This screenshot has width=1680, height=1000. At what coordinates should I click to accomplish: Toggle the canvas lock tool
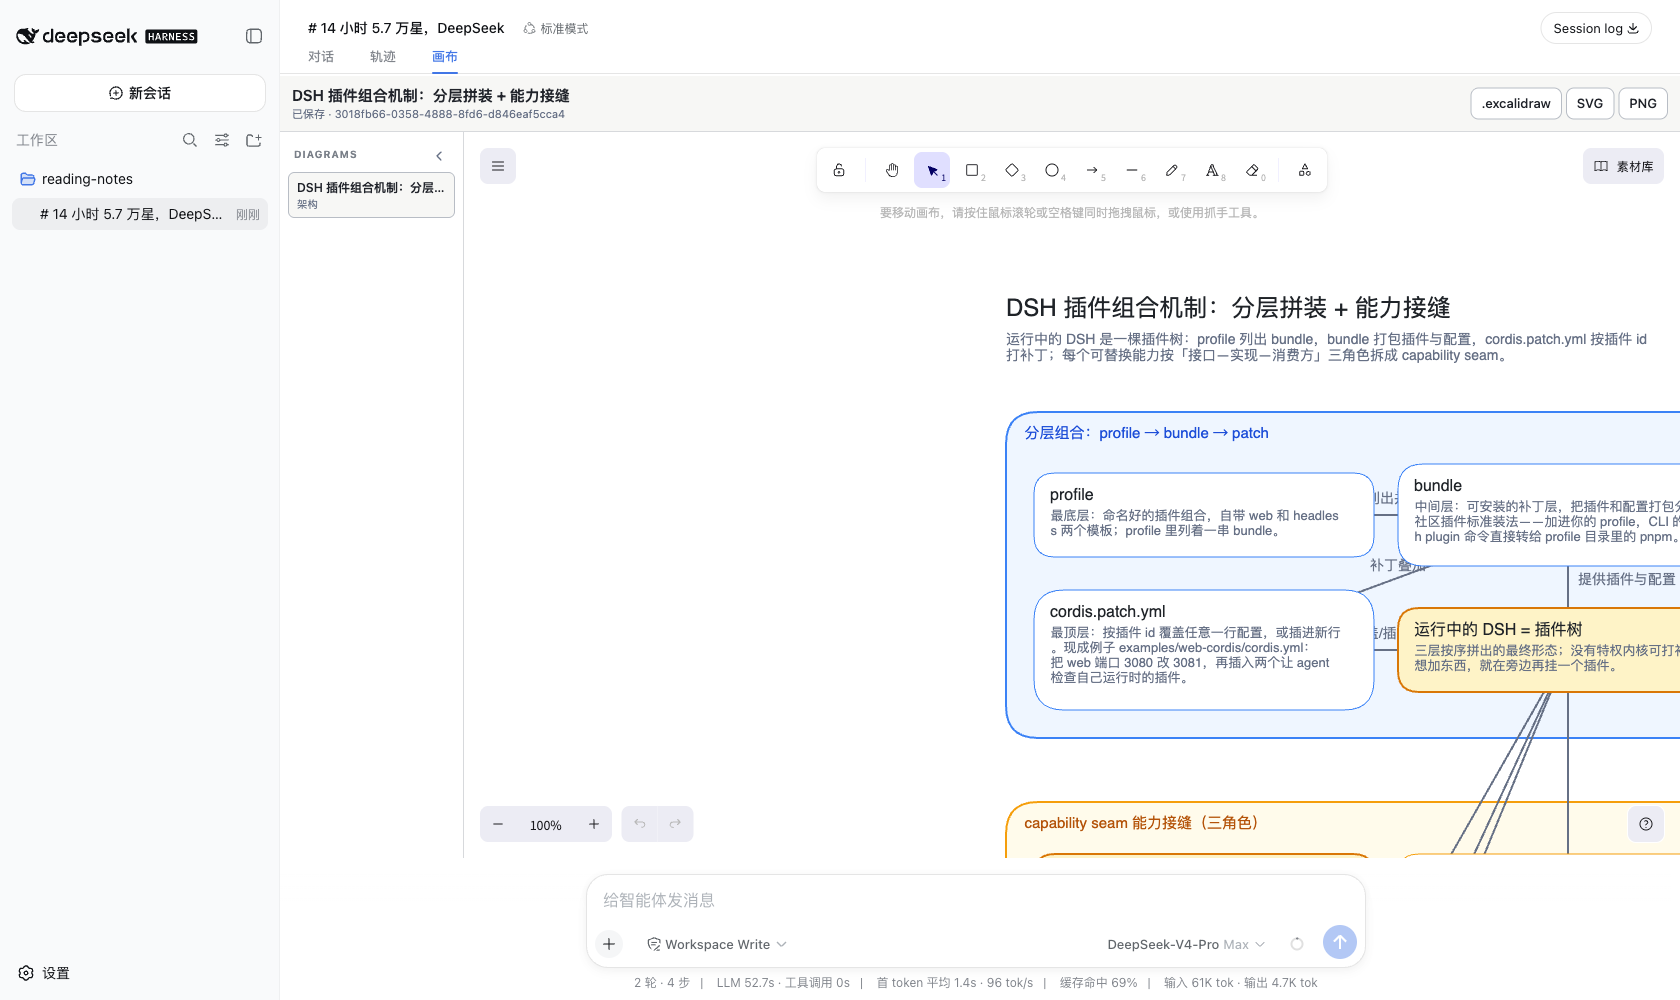pyautogui.click(x=839, y=170)
